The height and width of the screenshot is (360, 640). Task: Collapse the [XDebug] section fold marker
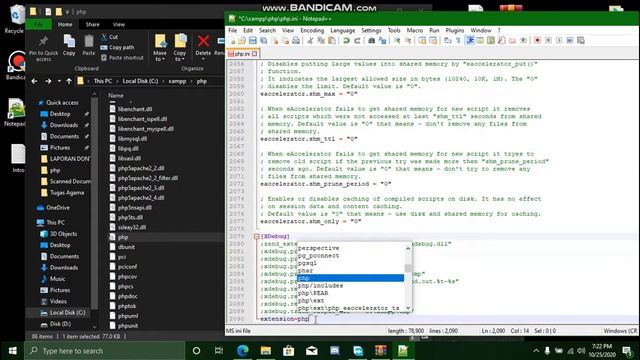(x=256, y=236)
